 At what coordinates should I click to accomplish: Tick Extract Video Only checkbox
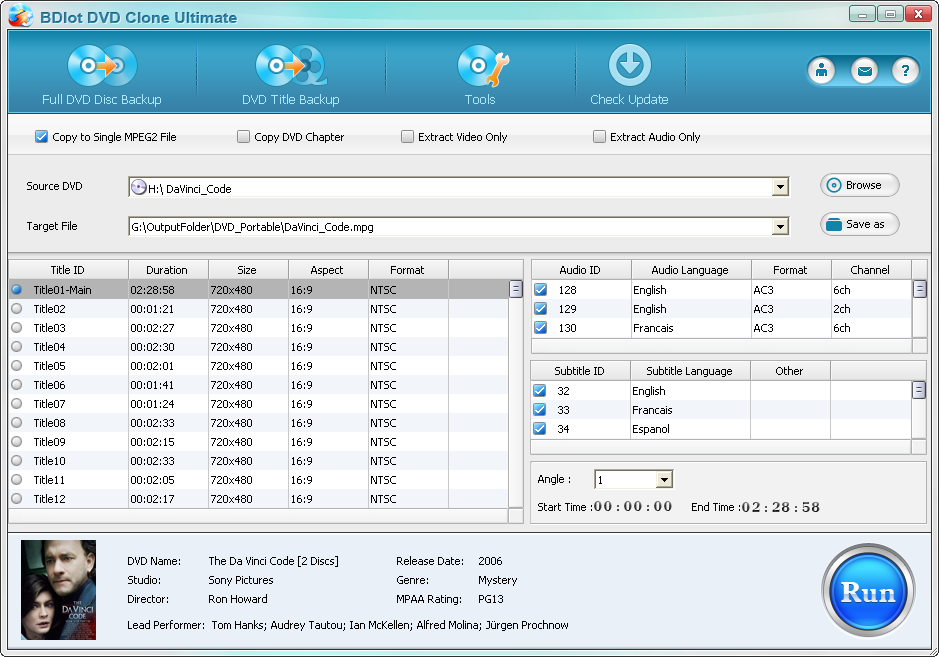click(407, 137)
